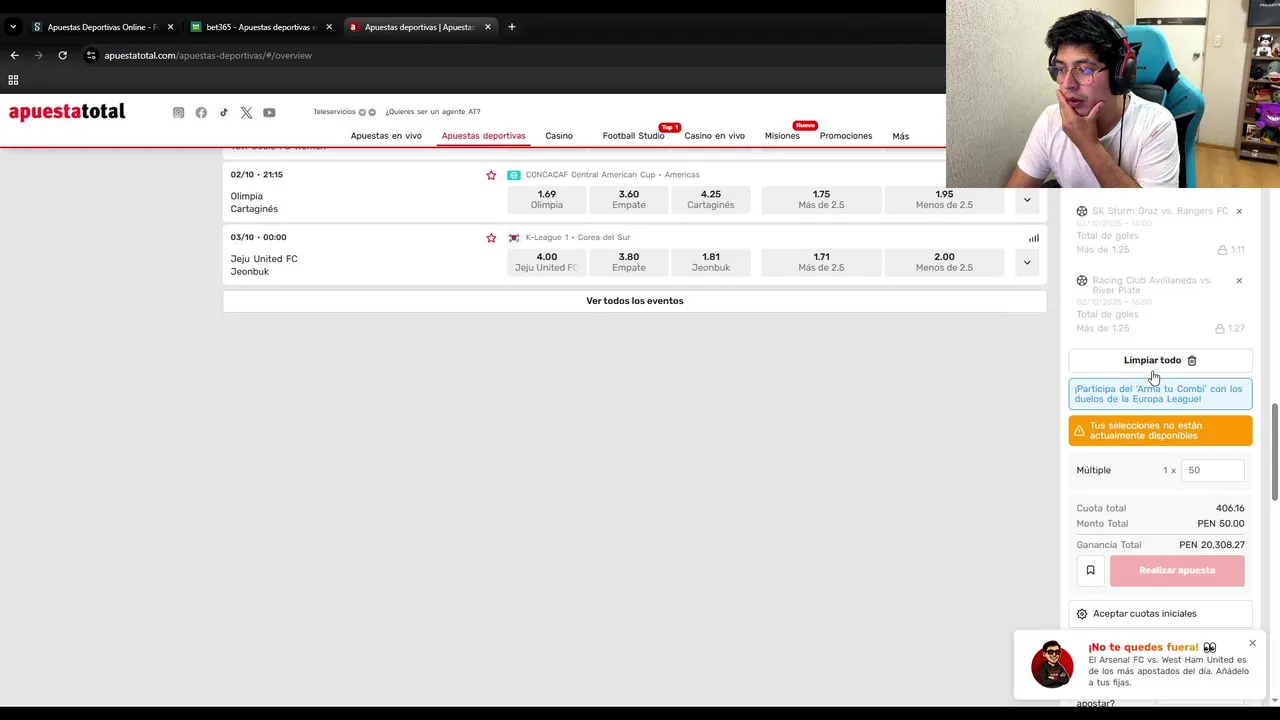
Task: Select Cartaginés win odds 4.25
Action: click(x=711, y=200)
